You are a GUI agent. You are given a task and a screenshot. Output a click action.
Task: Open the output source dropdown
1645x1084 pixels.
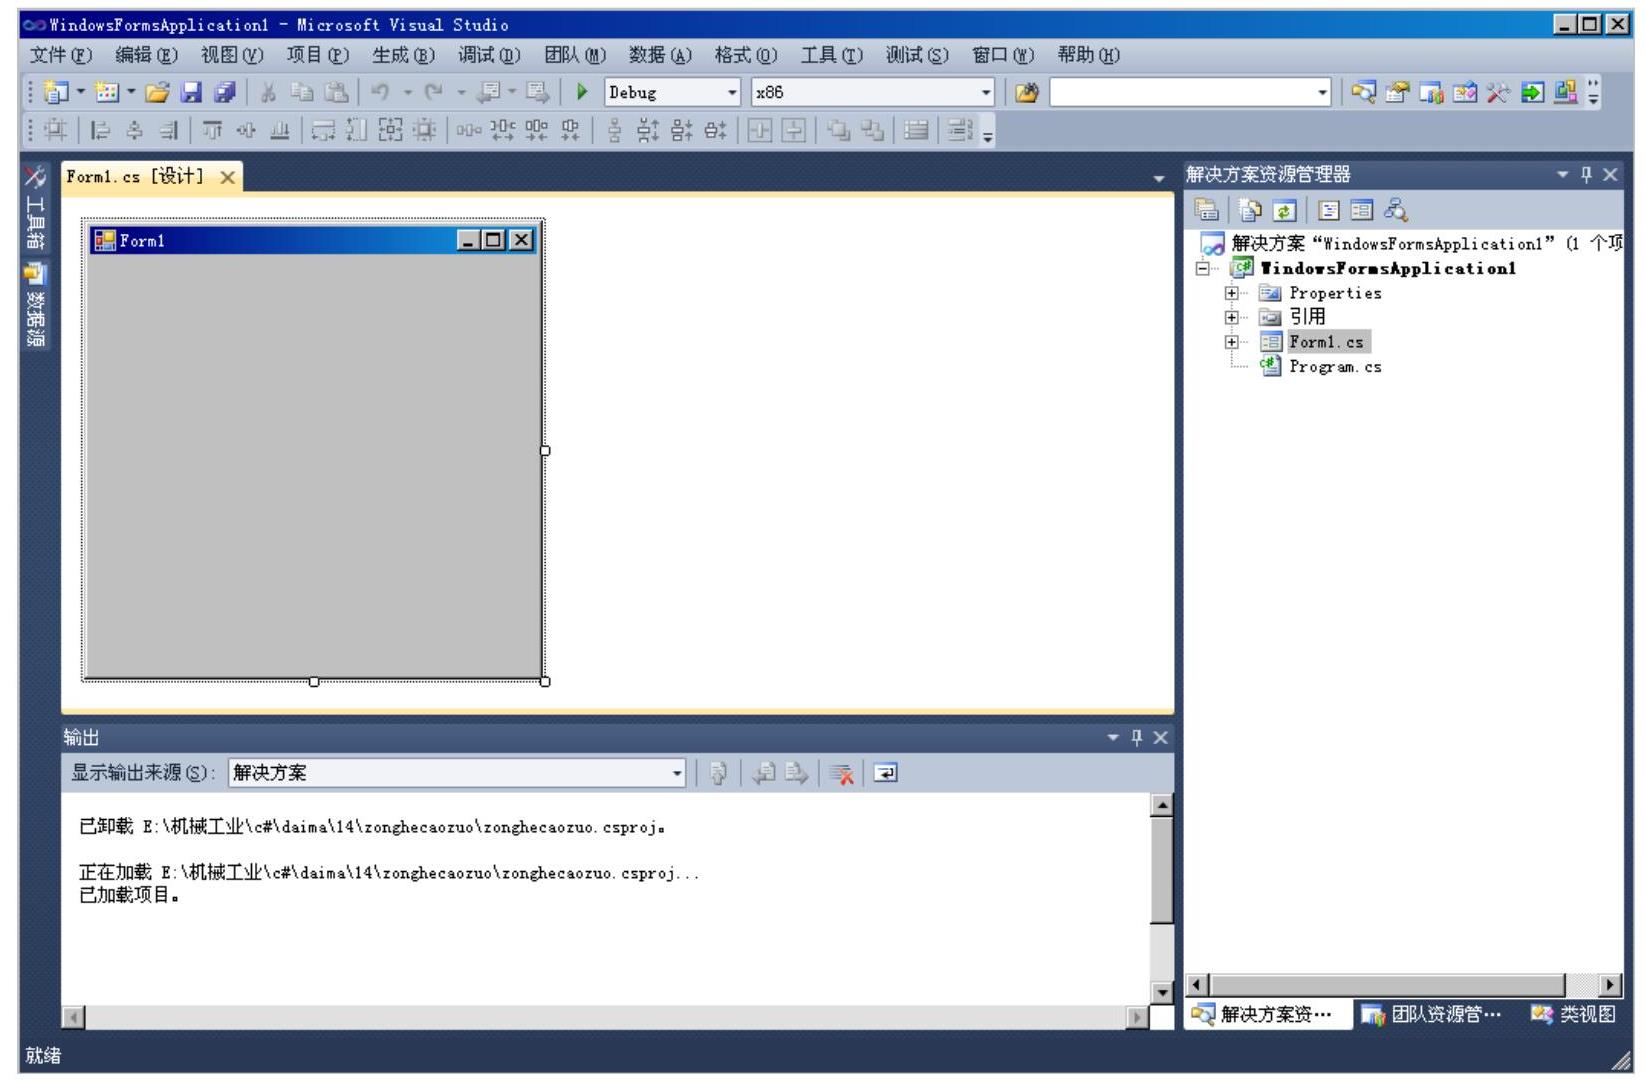tap(677, 773)
